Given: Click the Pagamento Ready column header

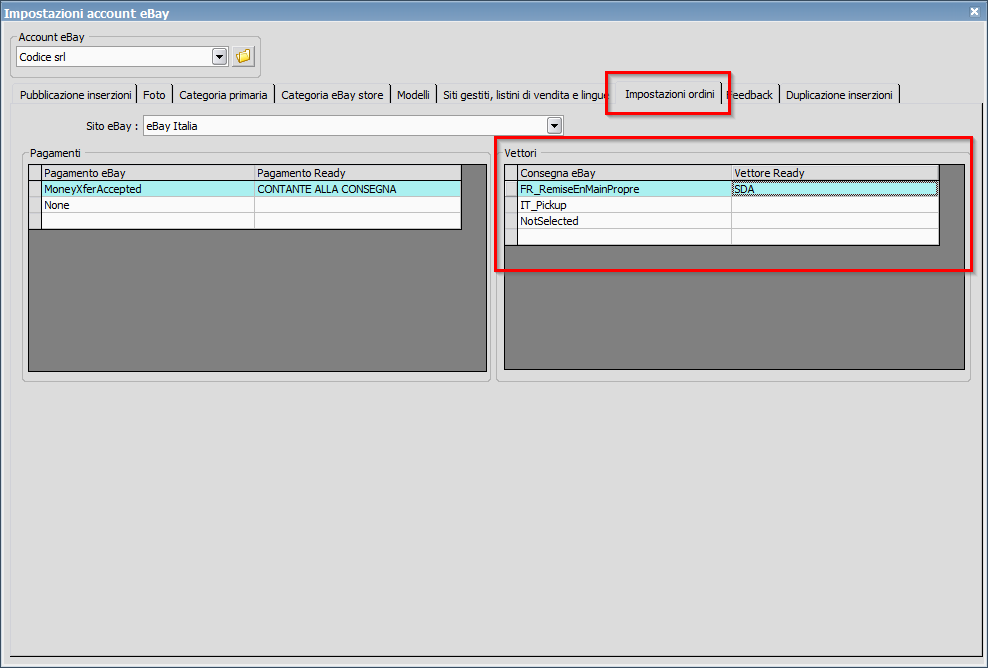Looking at the screenshot, I should 358,173.
